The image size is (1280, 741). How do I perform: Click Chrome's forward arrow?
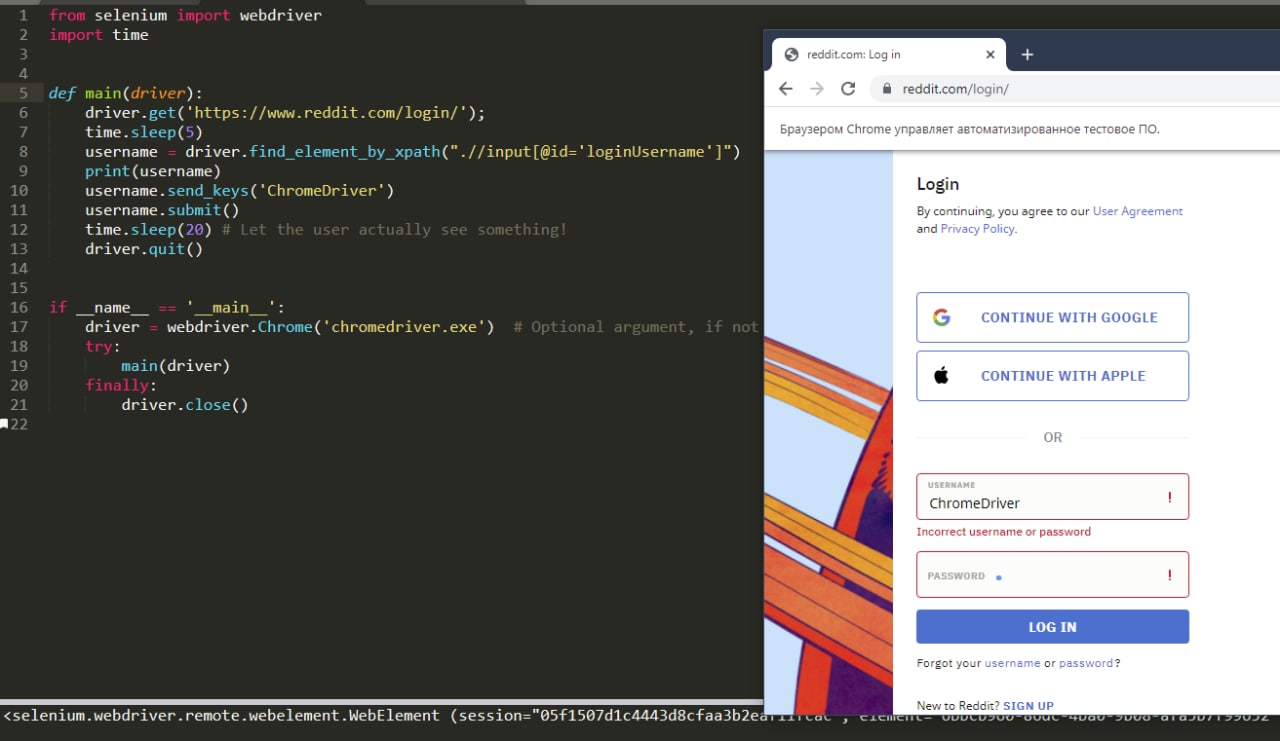(817, 89)
